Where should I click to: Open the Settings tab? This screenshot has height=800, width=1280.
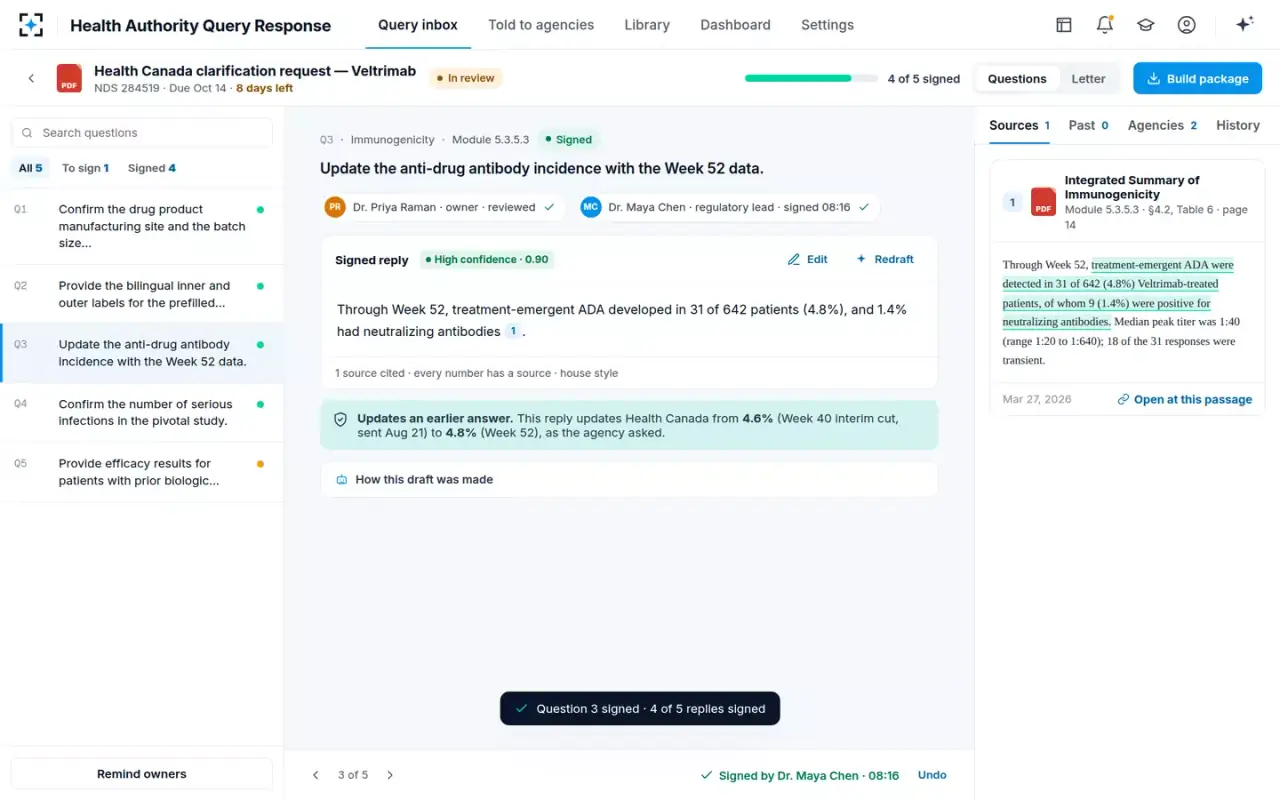click(x=827, y=25)
